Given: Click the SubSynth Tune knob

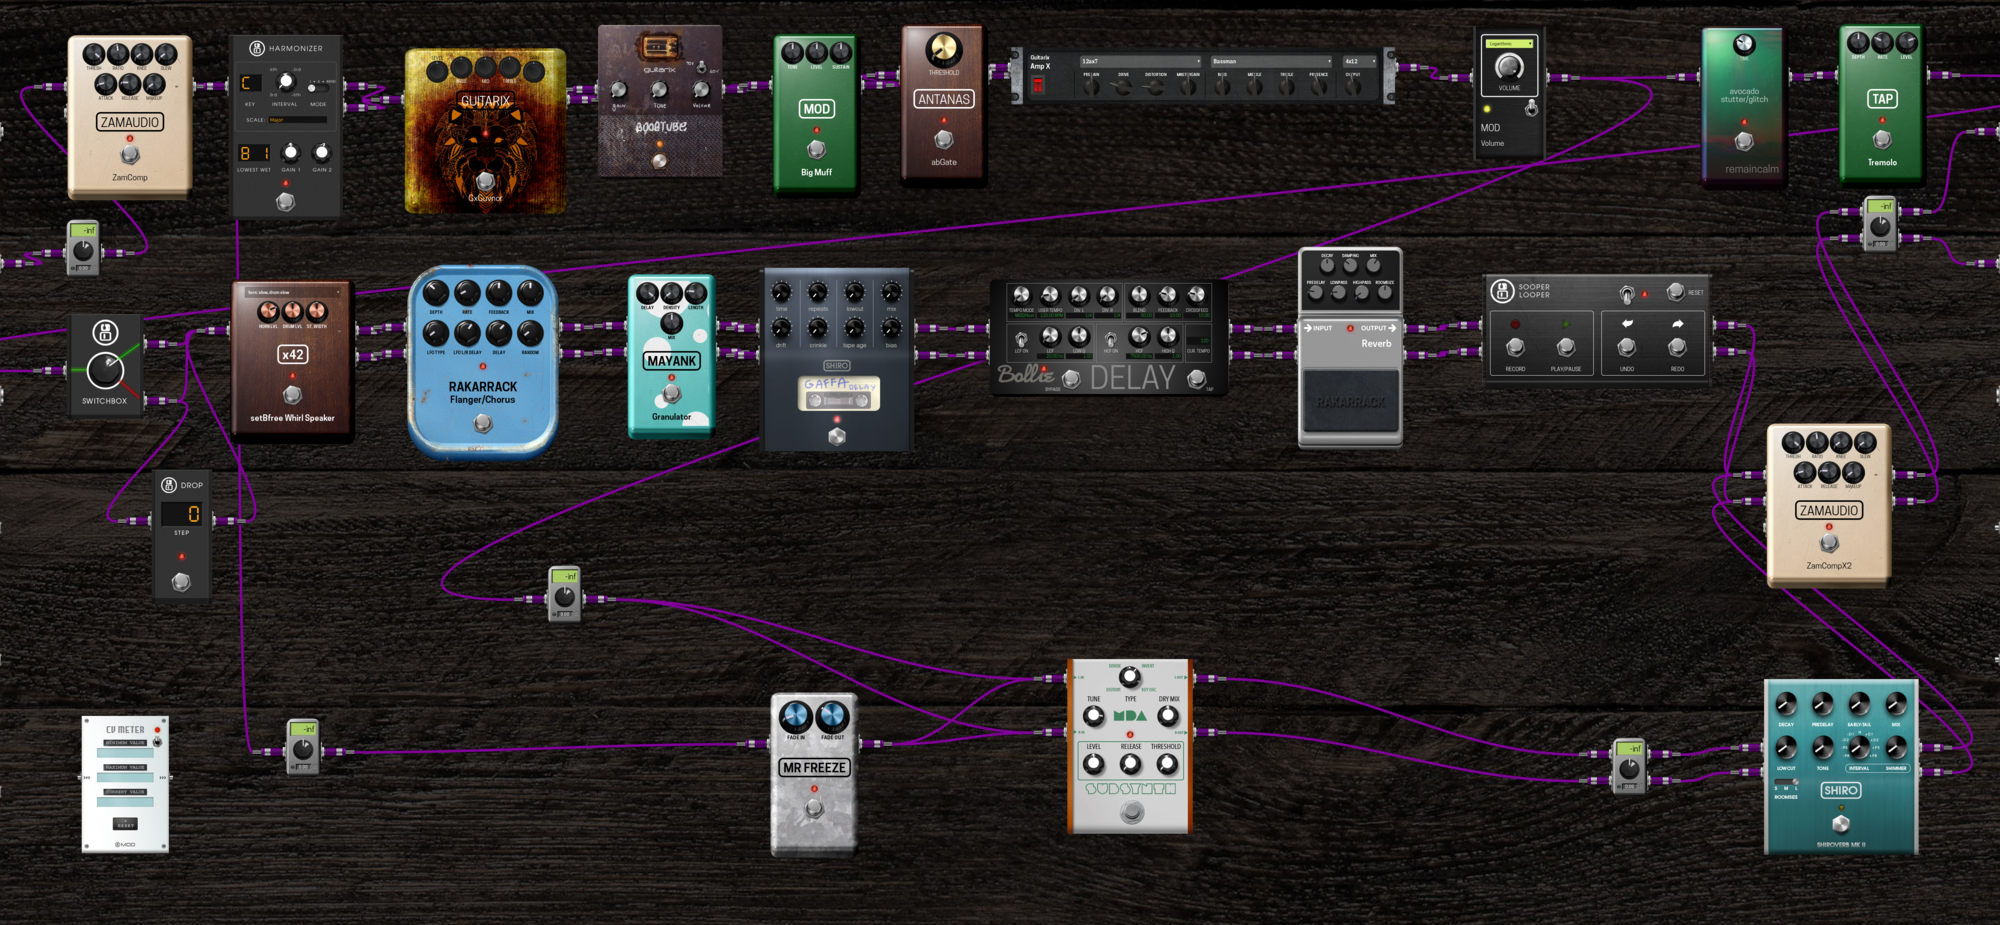Looking at the screenshot, I should click(1094, 716).
